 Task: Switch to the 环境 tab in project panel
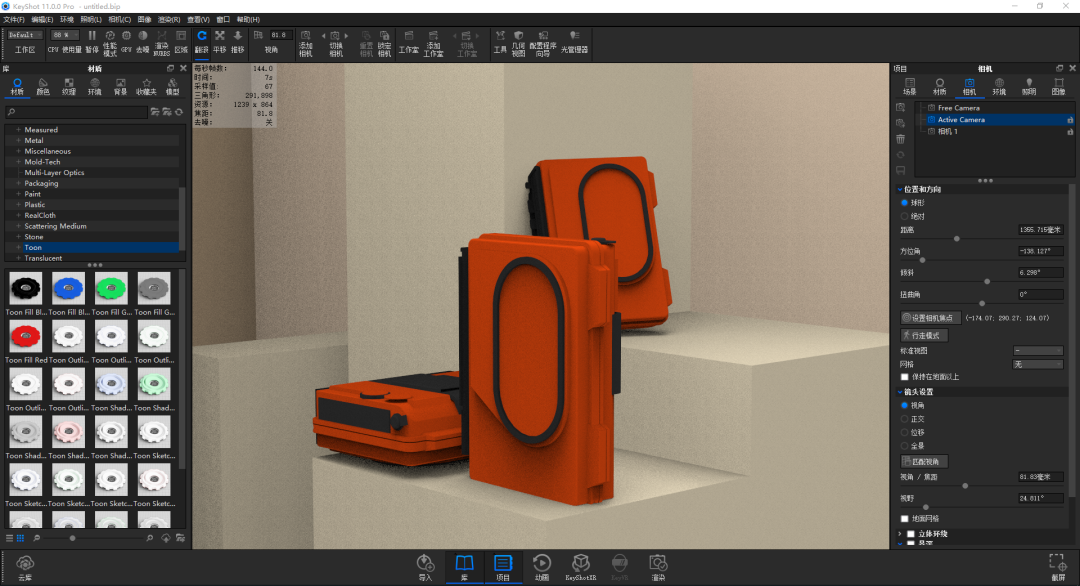[998, 86]
